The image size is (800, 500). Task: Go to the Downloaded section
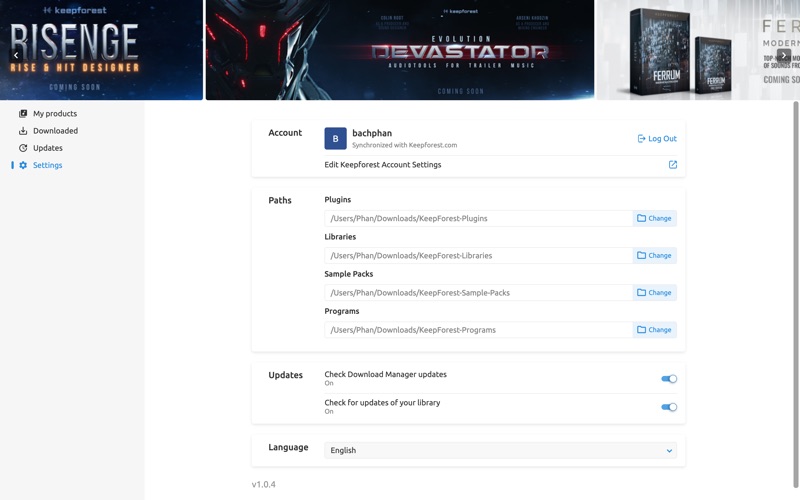55,131
